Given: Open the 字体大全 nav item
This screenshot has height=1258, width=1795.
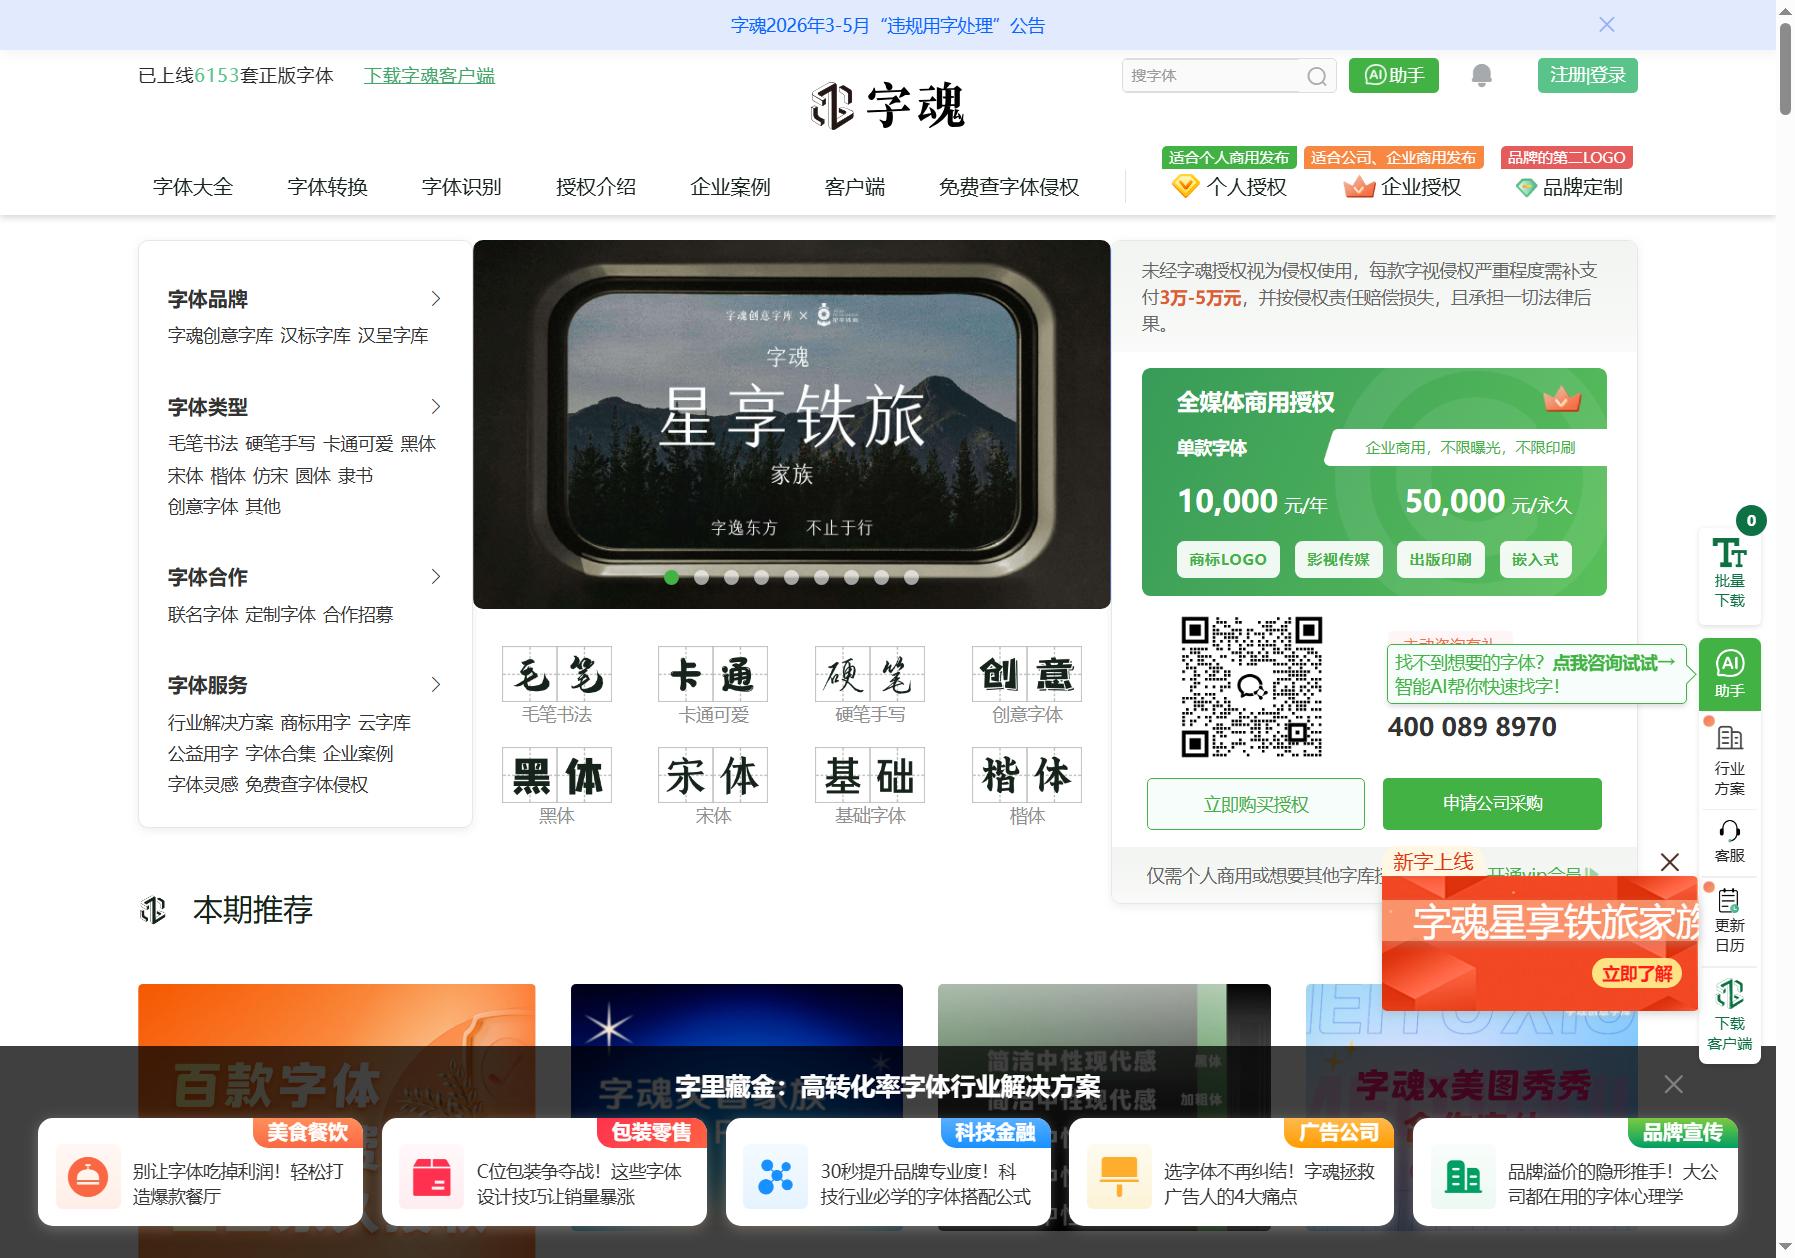Looking at the screenshot, I should tap(193, 187).
